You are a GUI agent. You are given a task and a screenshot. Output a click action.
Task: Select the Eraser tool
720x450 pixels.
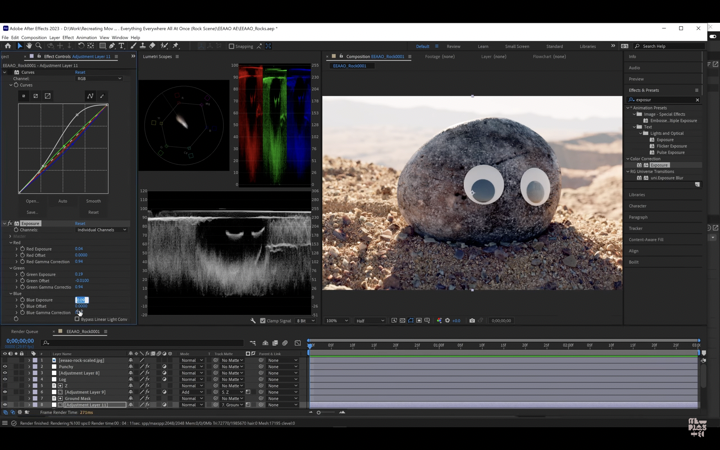[152, 46]
